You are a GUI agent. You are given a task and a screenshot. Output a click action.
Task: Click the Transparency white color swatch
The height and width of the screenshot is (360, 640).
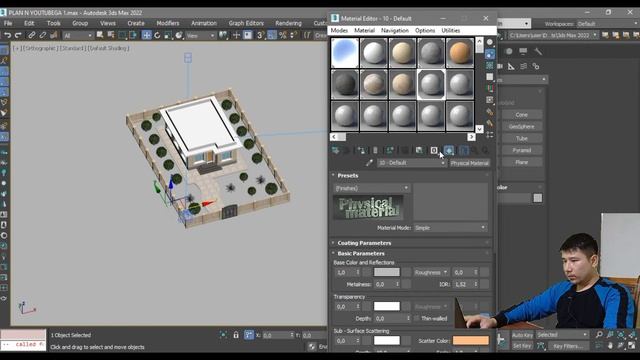coord(387,306)
